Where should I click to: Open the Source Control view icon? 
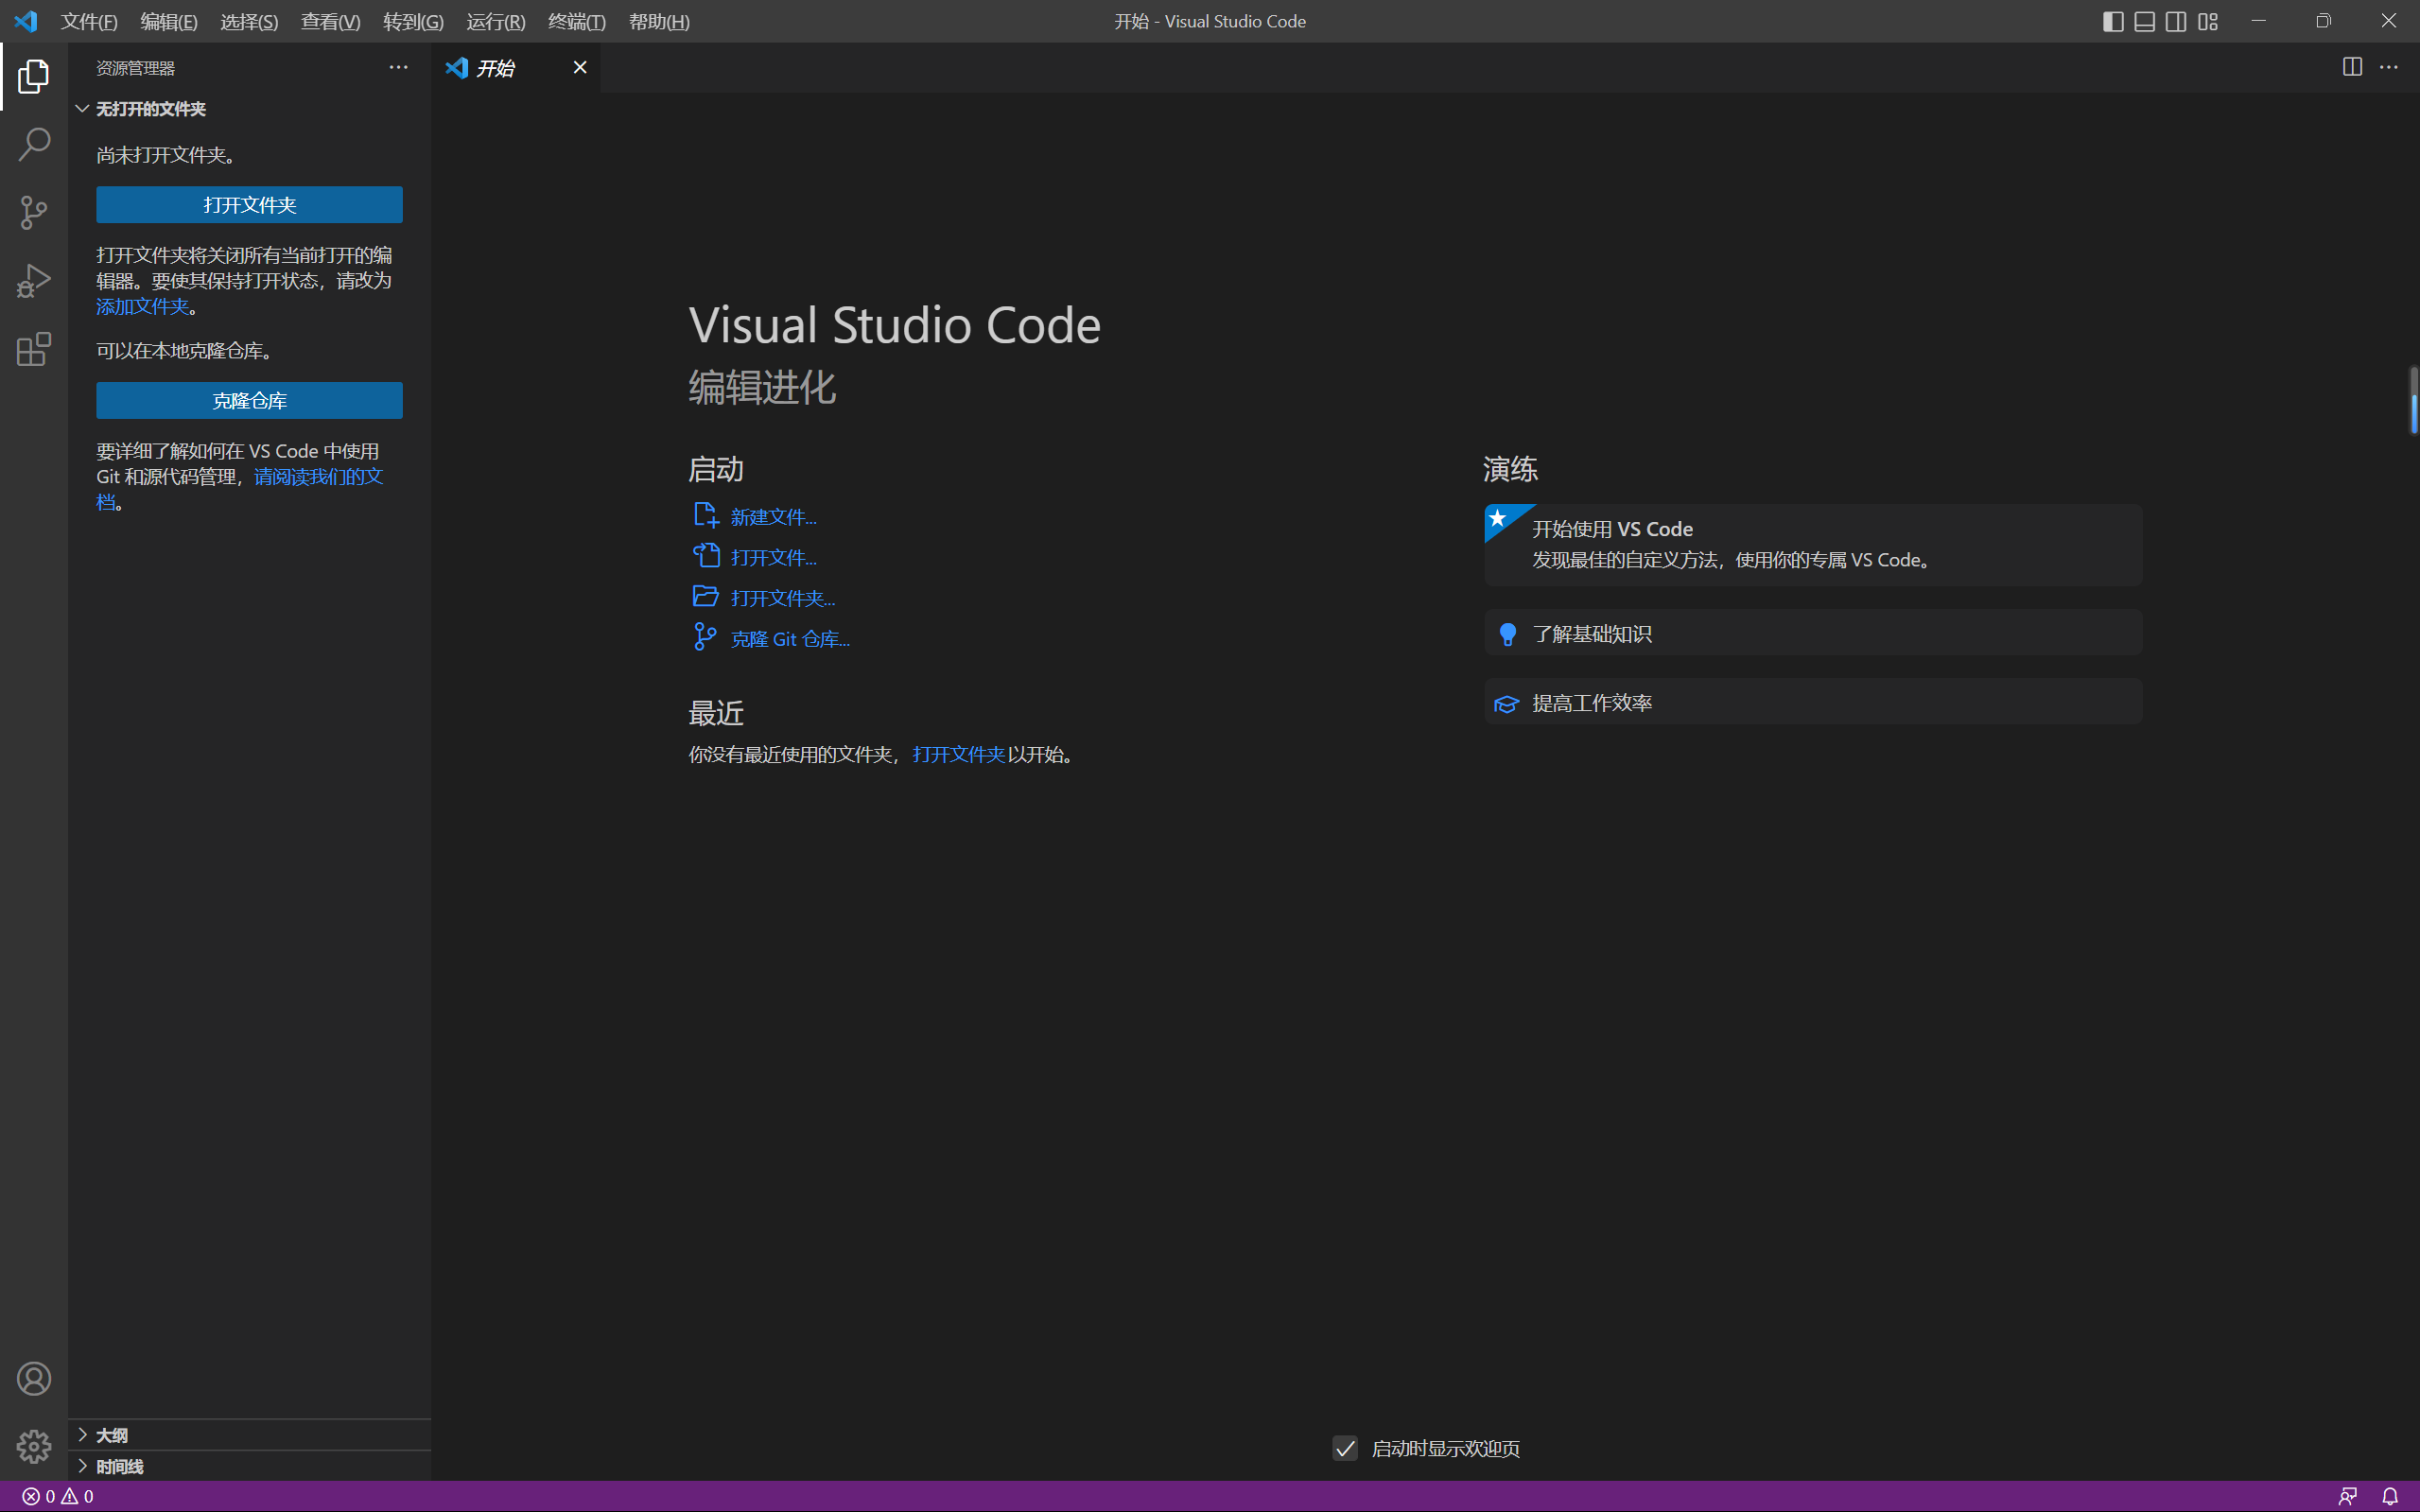point(34,212)
